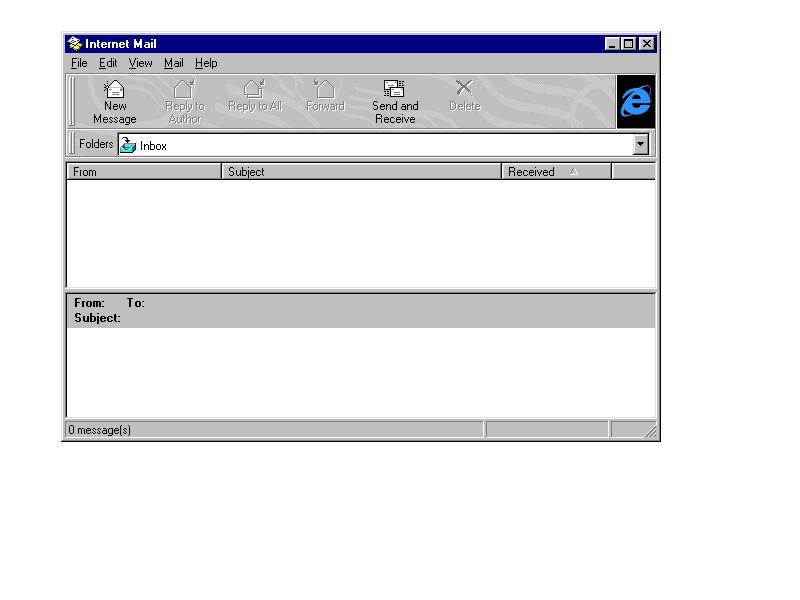Screen dimensions: 800x600
Task: Click the empty message list area
Action: tap(360, 235)
